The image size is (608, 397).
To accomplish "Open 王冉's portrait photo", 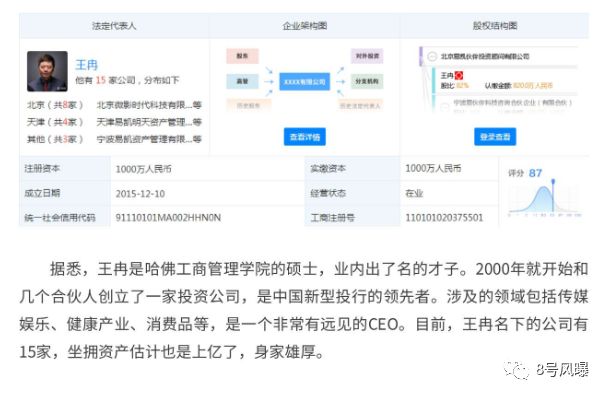I will (x=47, y=71).
